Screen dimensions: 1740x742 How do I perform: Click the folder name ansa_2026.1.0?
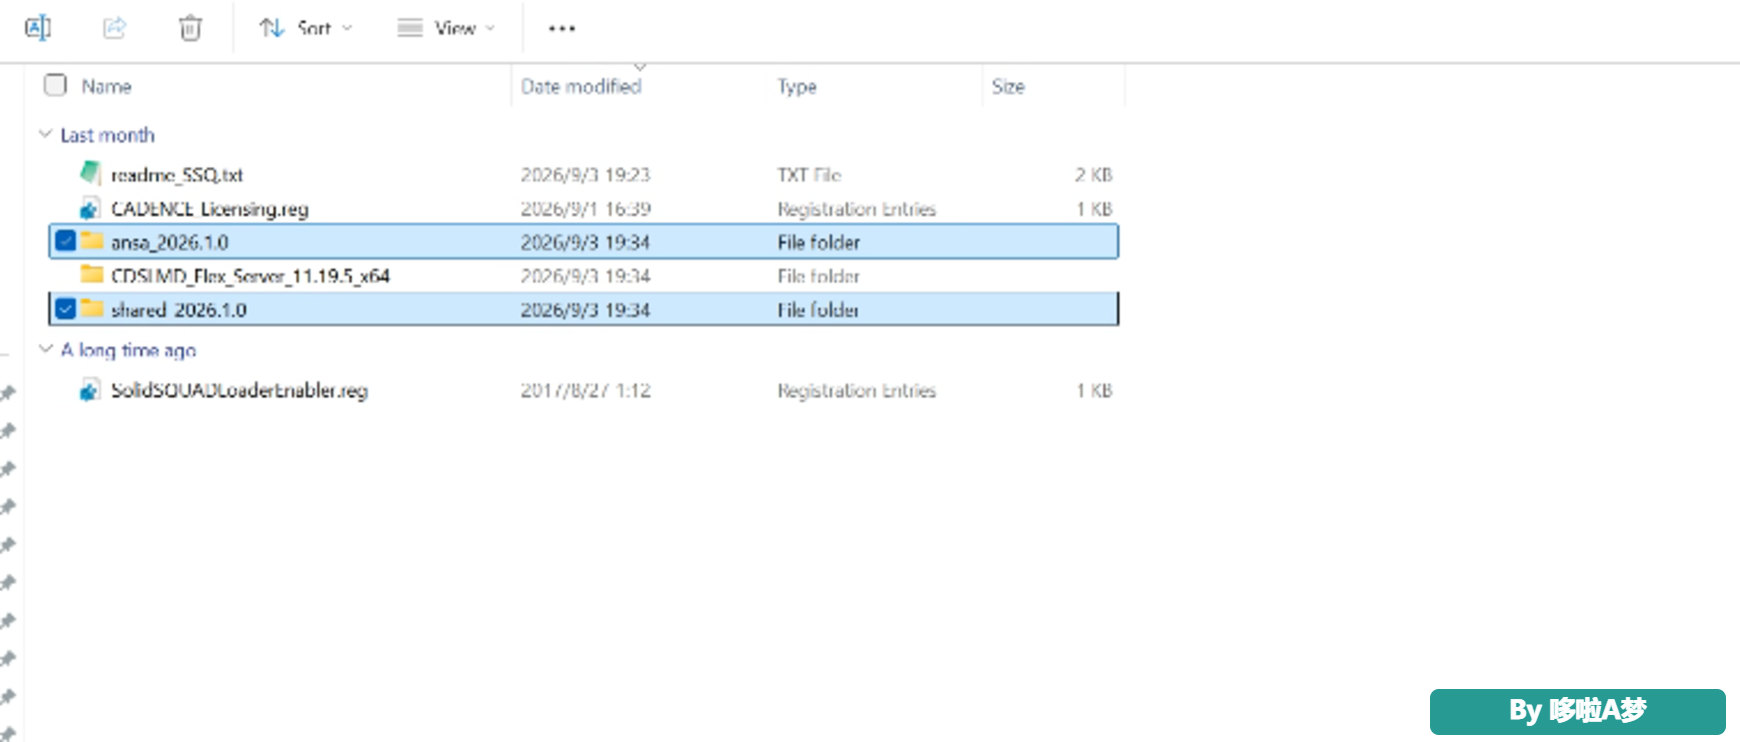[x=170, y=243]
